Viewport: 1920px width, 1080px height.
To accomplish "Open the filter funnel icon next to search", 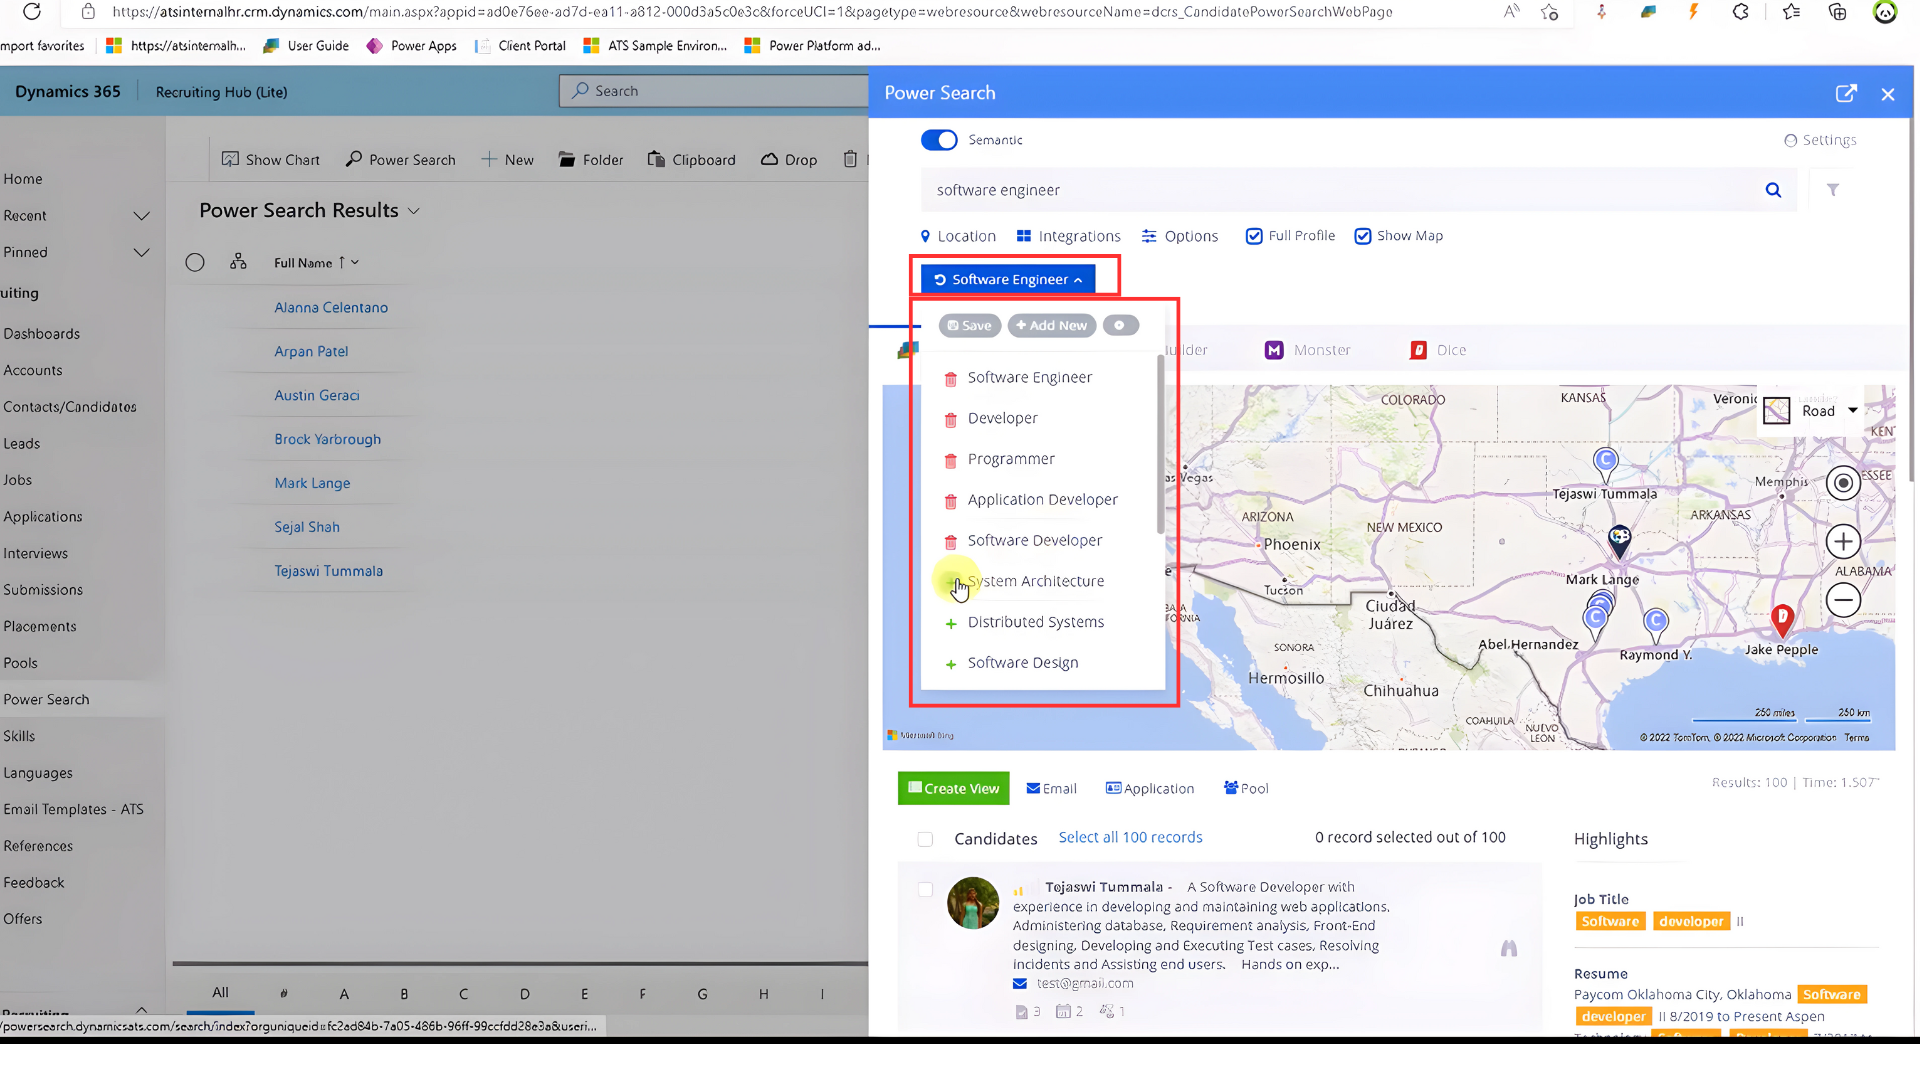I will 1833,190.
